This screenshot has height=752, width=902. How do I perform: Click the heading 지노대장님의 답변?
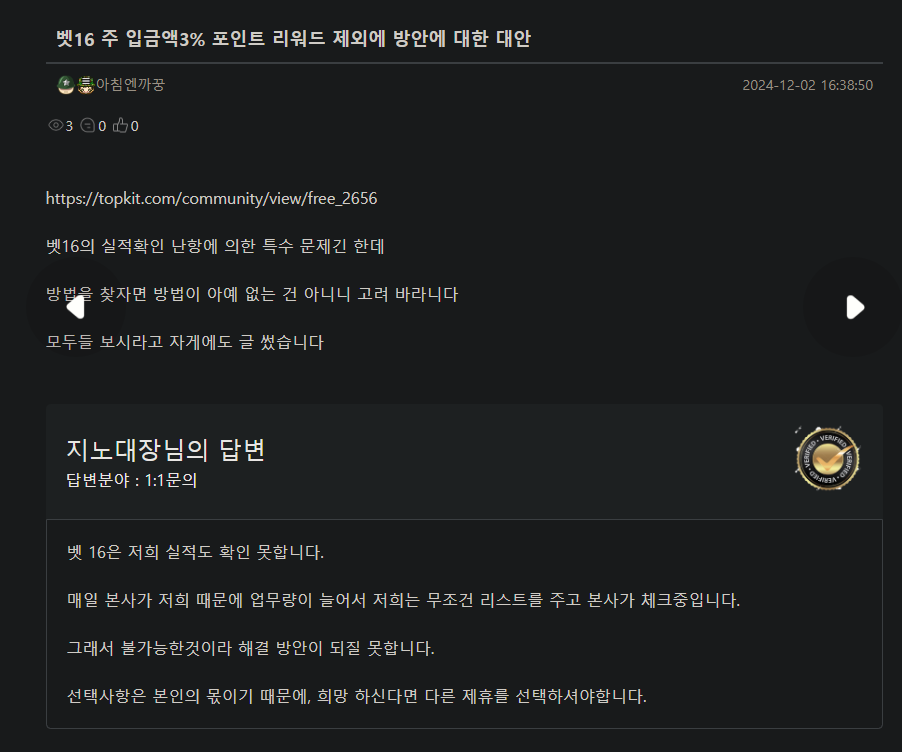pyautogui.click(x=166, y=450)
